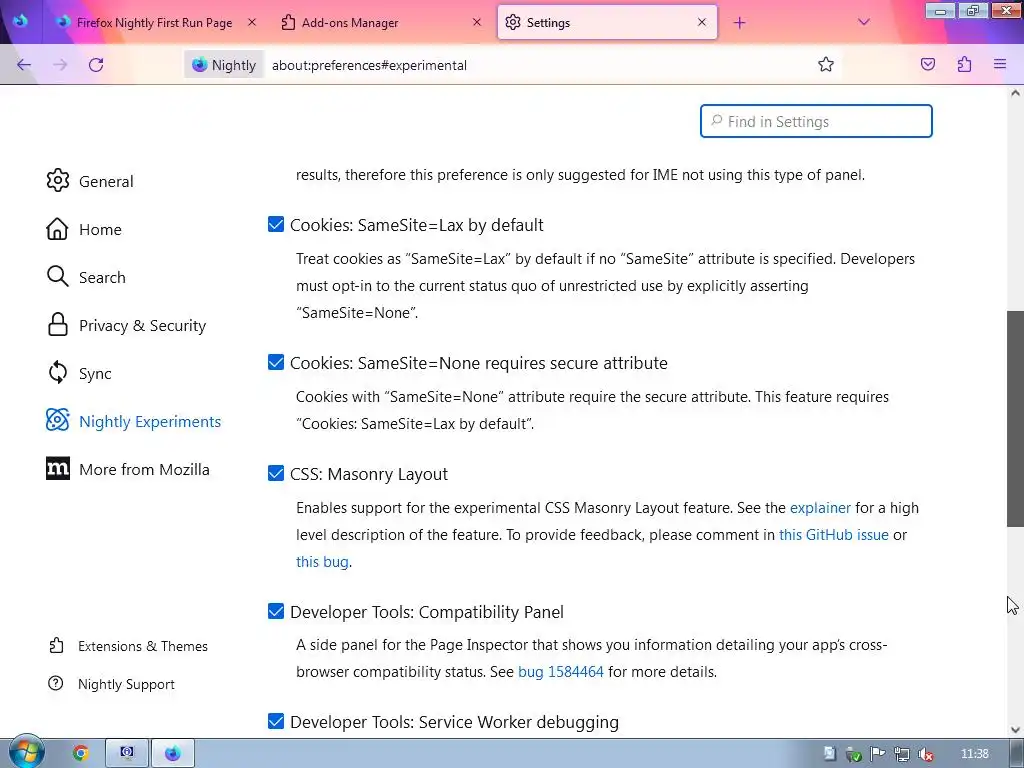This screenshot has width=1024, height=768.
Task: Click the General gear icon in sidebar
Action: [57, 181]
